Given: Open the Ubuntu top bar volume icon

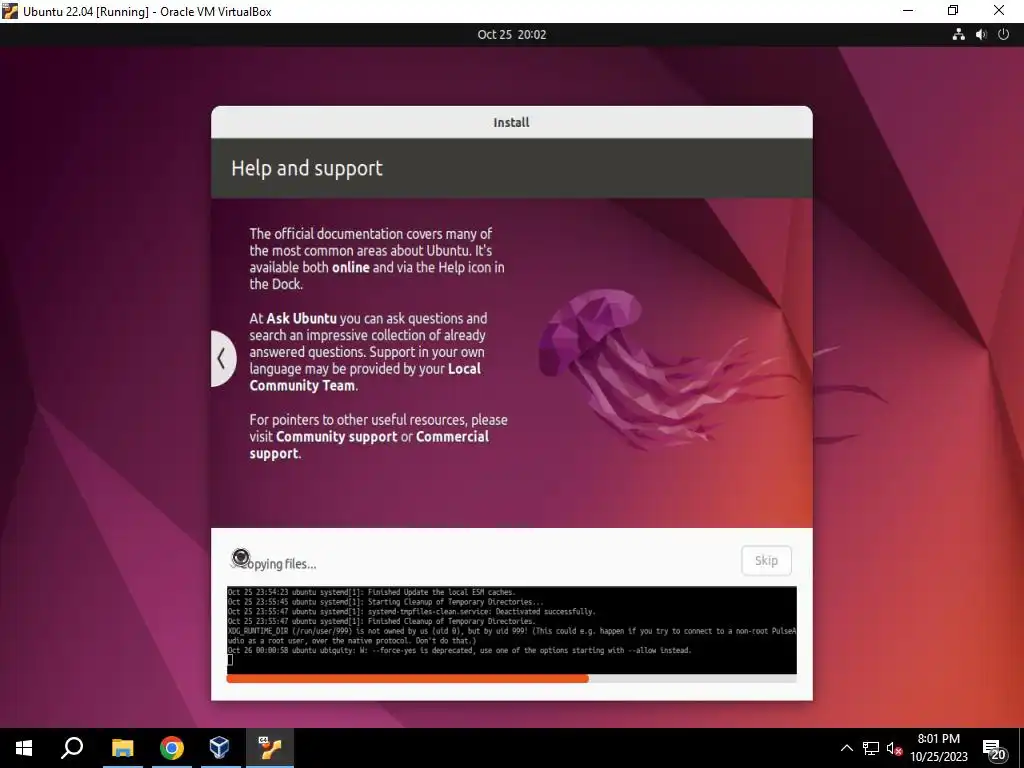Looking at the screenshot, I should point(981,35).
